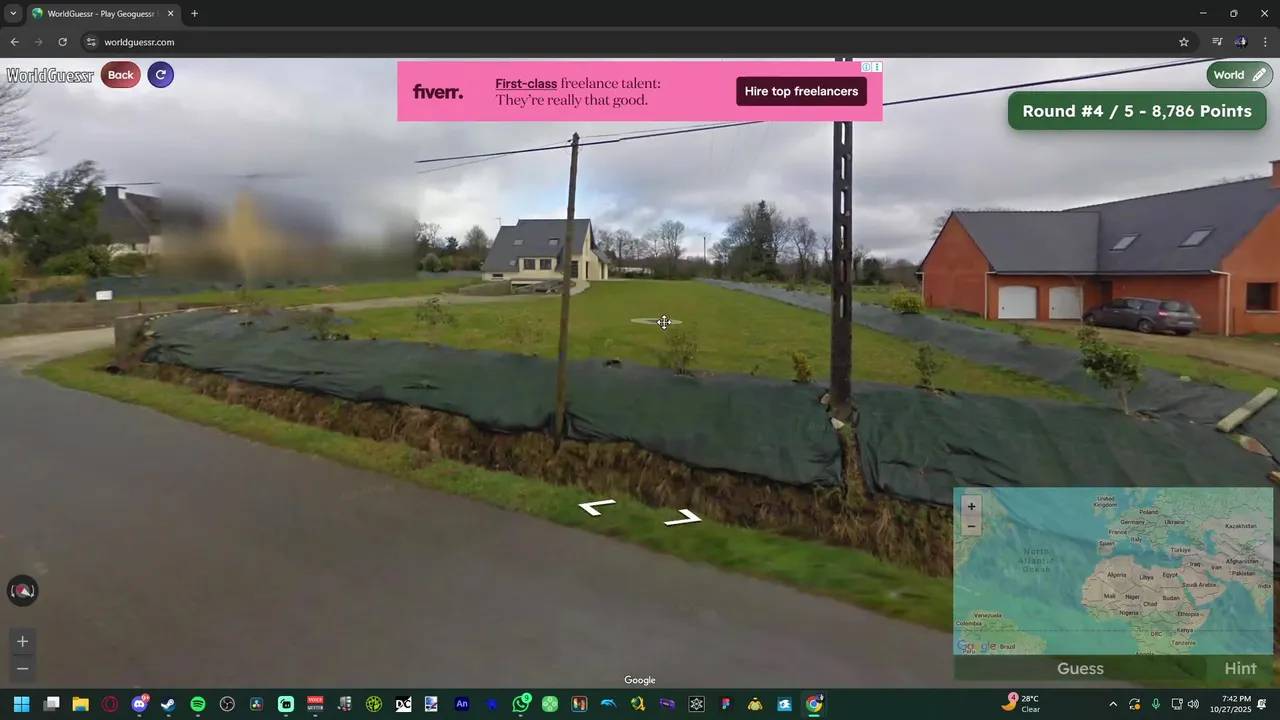Open a new browser tab
This screenshot has height=720, width=1280.
194,14
